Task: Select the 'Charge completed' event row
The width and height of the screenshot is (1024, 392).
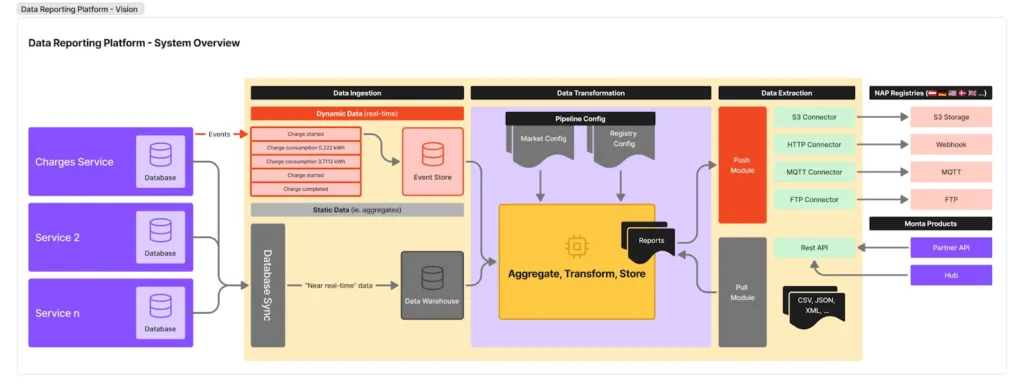Action: (306, 189)
